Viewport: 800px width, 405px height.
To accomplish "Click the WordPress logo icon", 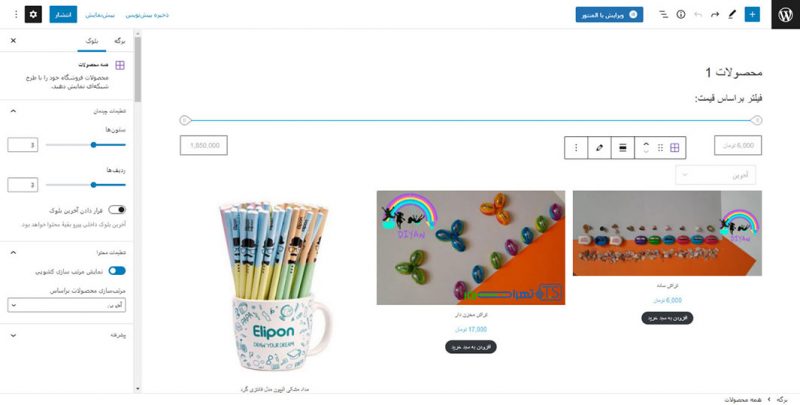I will 785,14.
